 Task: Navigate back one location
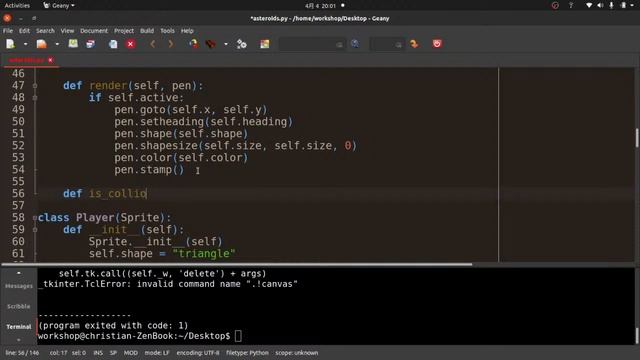click(153, 44)
